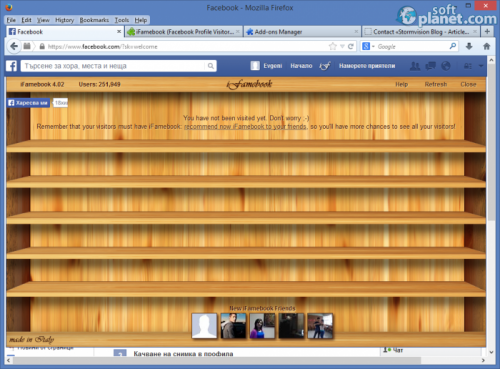Viewport: 500px width, 369px height.
Task: Close the iFamebook shelf panel
Action: (x=468, y=84)
